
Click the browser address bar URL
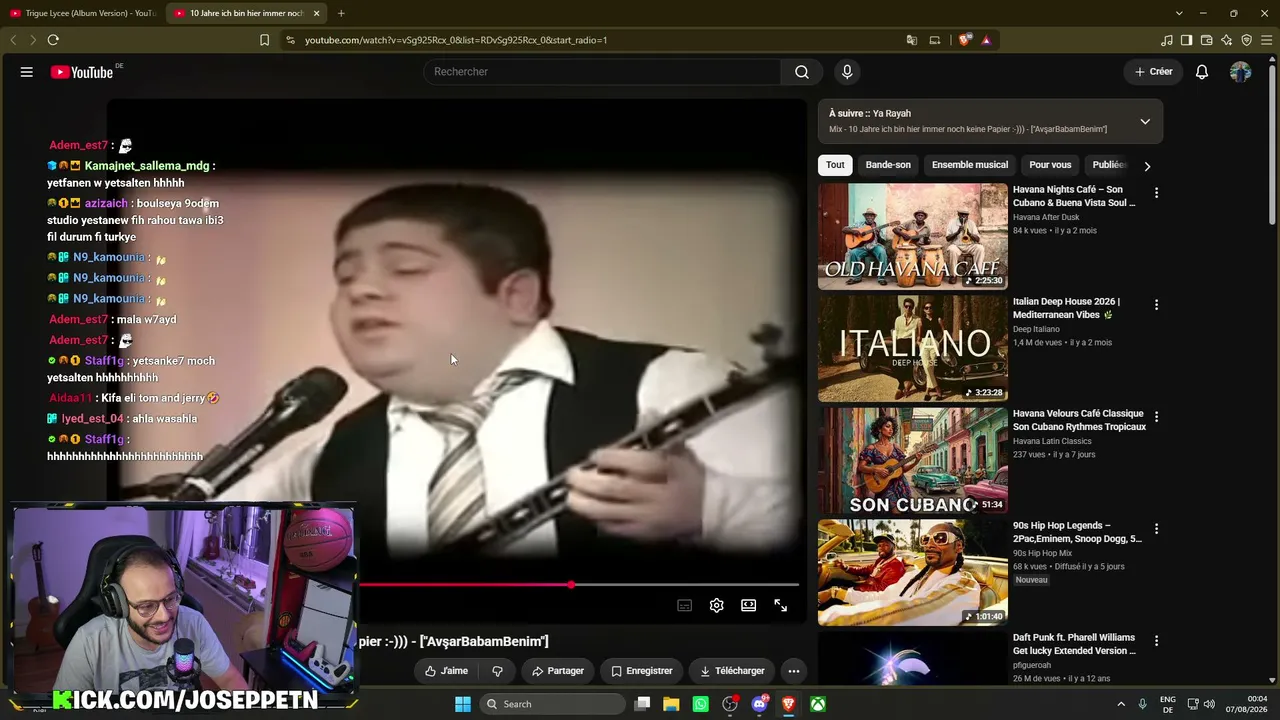click(456, 40)
